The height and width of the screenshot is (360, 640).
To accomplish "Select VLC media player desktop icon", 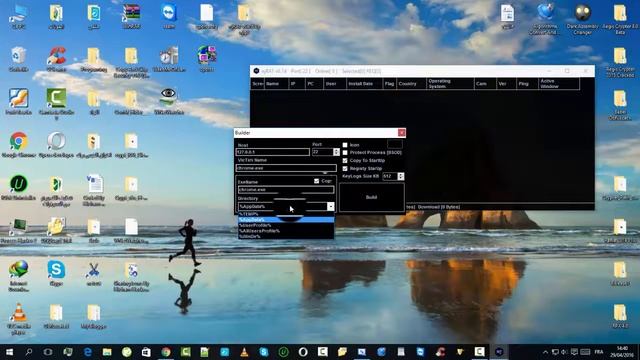I will (18, 319).
